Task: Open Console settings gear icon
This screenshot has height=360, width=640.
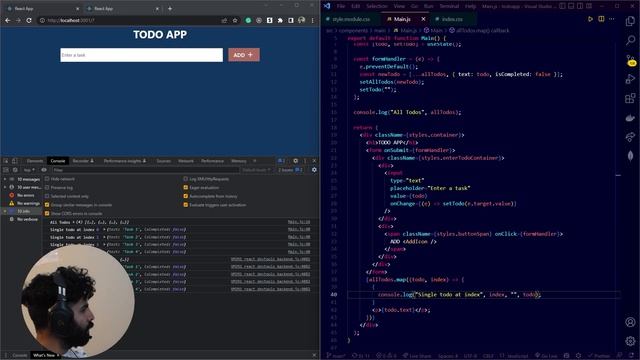Action: click(x=314, y=170)
